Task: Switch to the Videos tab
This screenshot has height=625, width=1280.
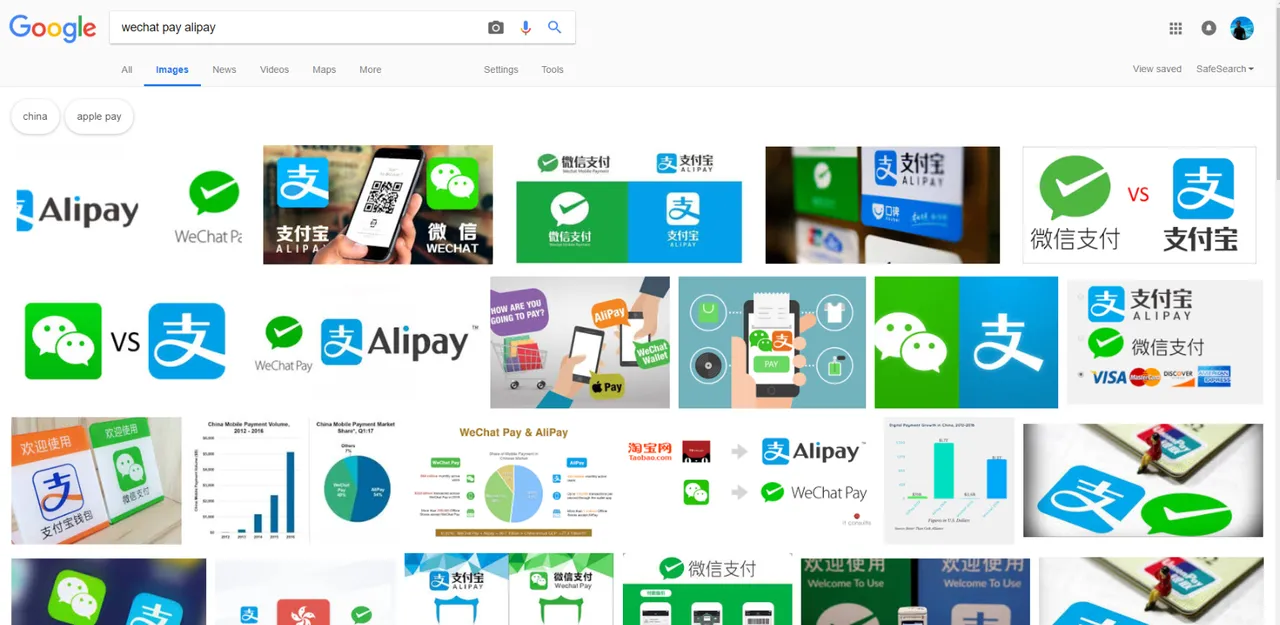Action: (x=274, y=70)
